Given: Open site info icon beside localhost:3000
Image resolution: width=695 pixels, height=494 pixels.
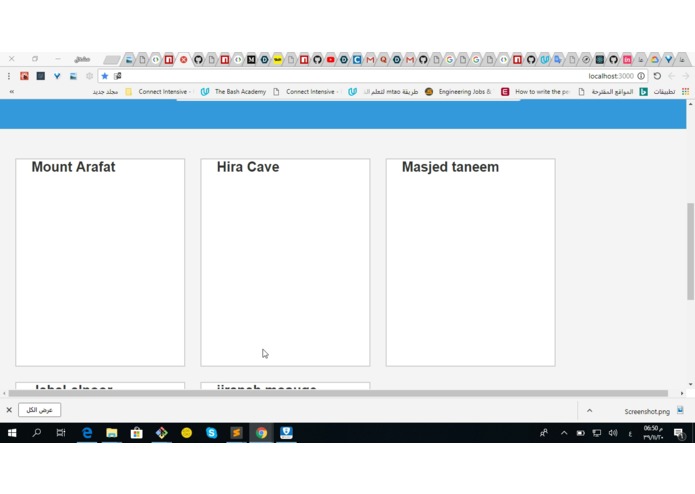Looking at the screenshot, I should click(641, 76).
